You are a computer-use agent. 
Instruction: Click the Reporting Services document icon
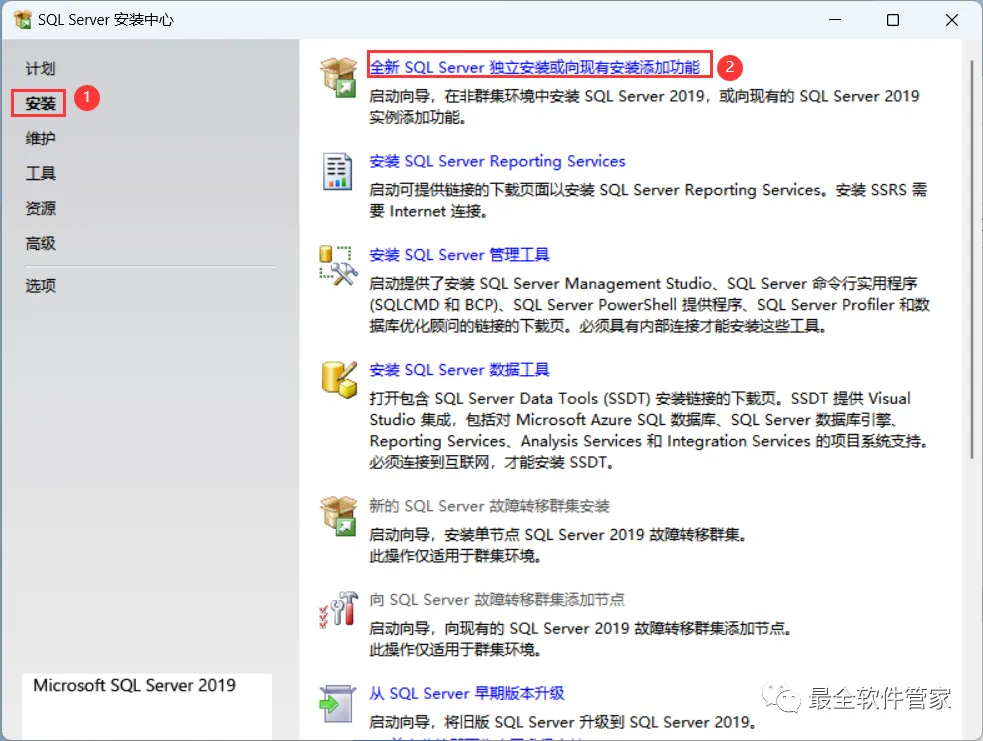[337, 171]
